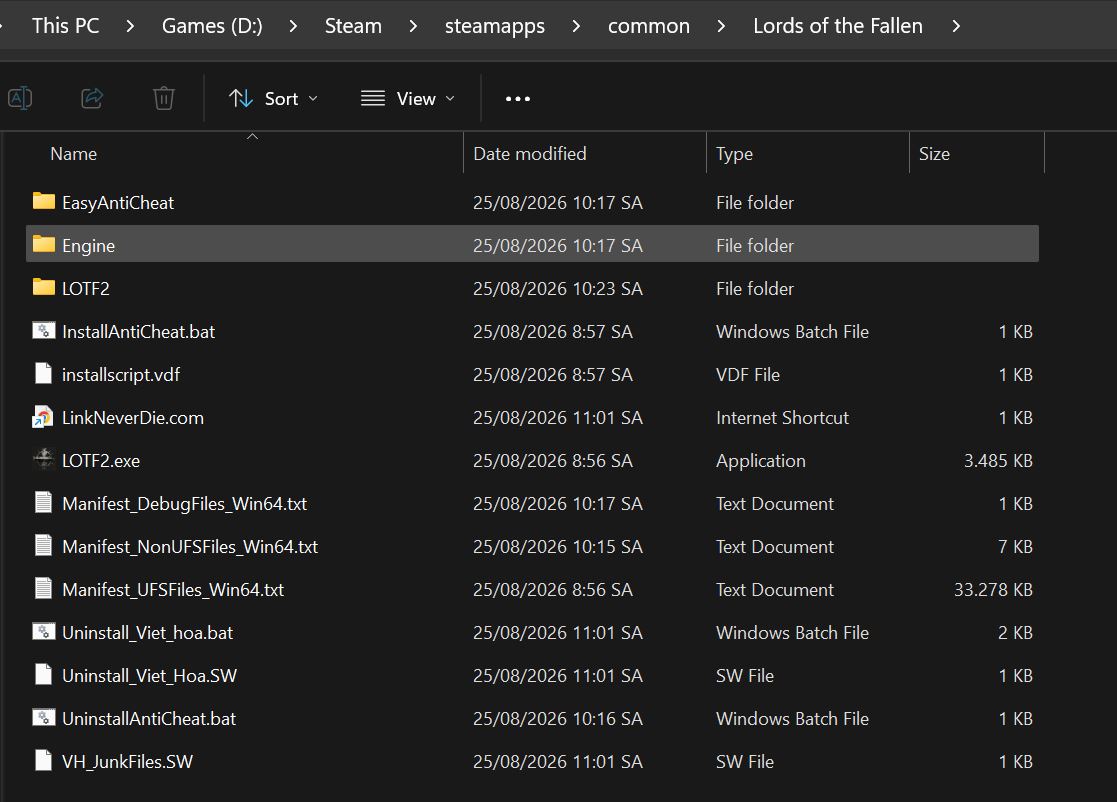
Task: Click the Delete trash can icon
Action: [x=164, y=98]
